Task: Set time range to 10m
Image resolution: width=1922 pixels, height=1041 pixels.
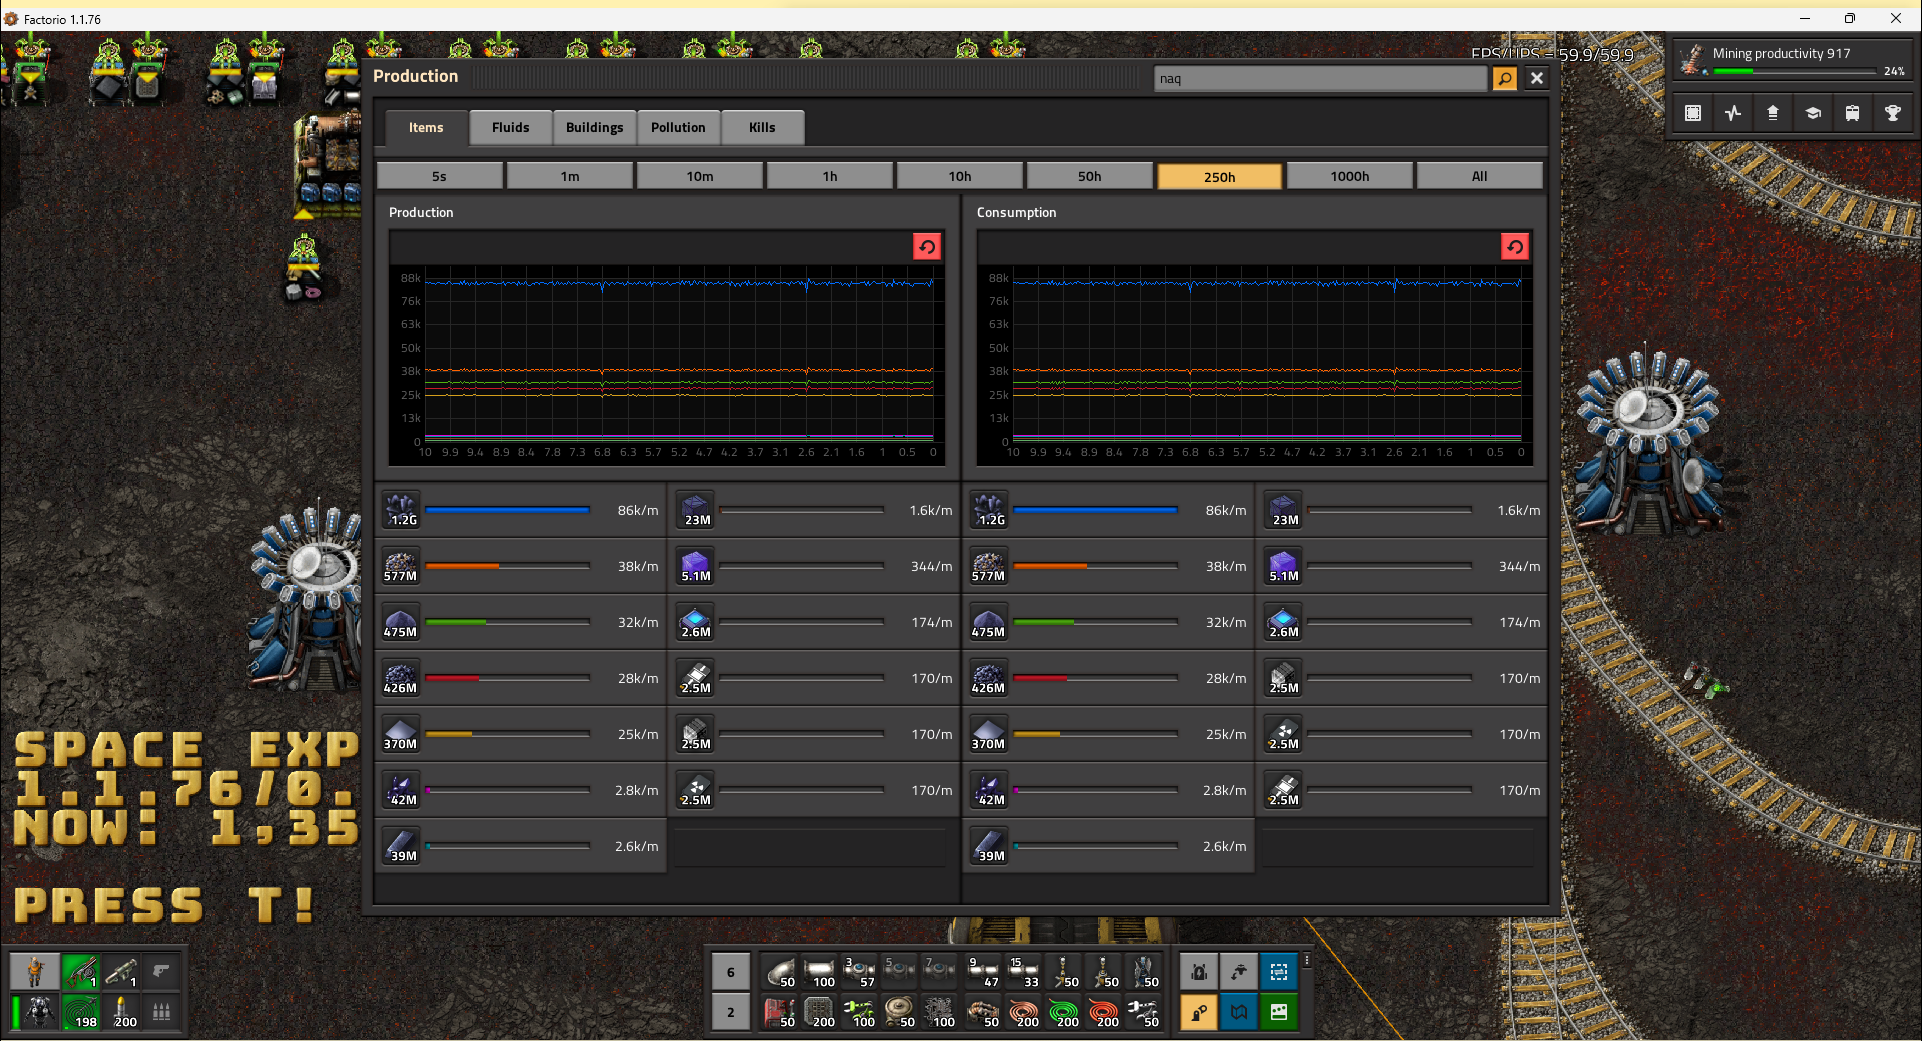Action: (700, 176)
